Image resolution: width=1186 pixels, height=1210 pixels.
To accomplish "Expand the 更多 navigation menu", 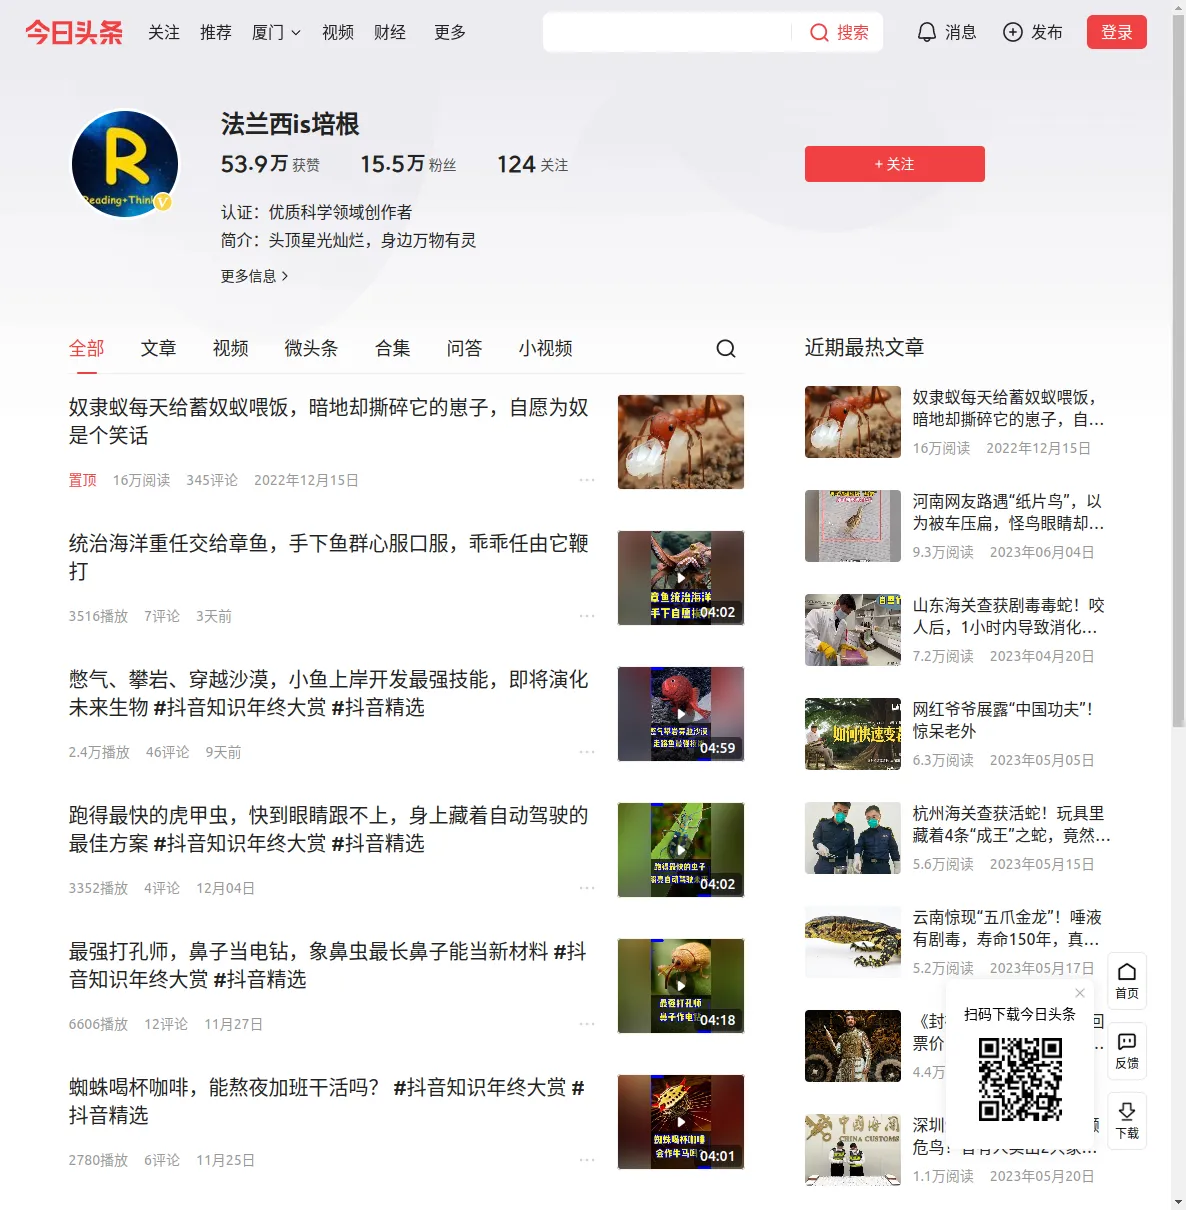I will point(450,33).
